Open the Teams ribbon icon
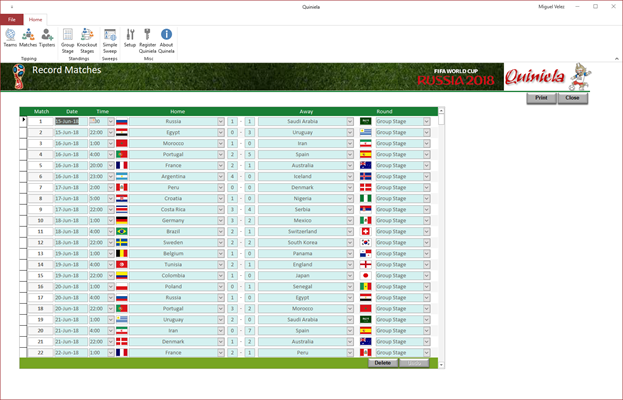This screenshot has height=400, width=623. [x=10, y=38]
